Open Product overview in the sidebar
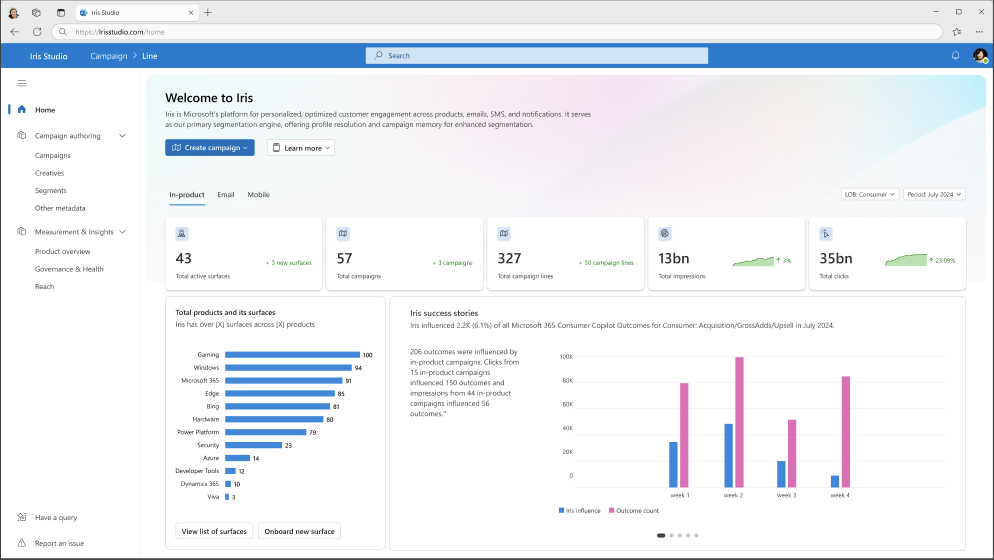994x560 pixels. pos(63,252)
